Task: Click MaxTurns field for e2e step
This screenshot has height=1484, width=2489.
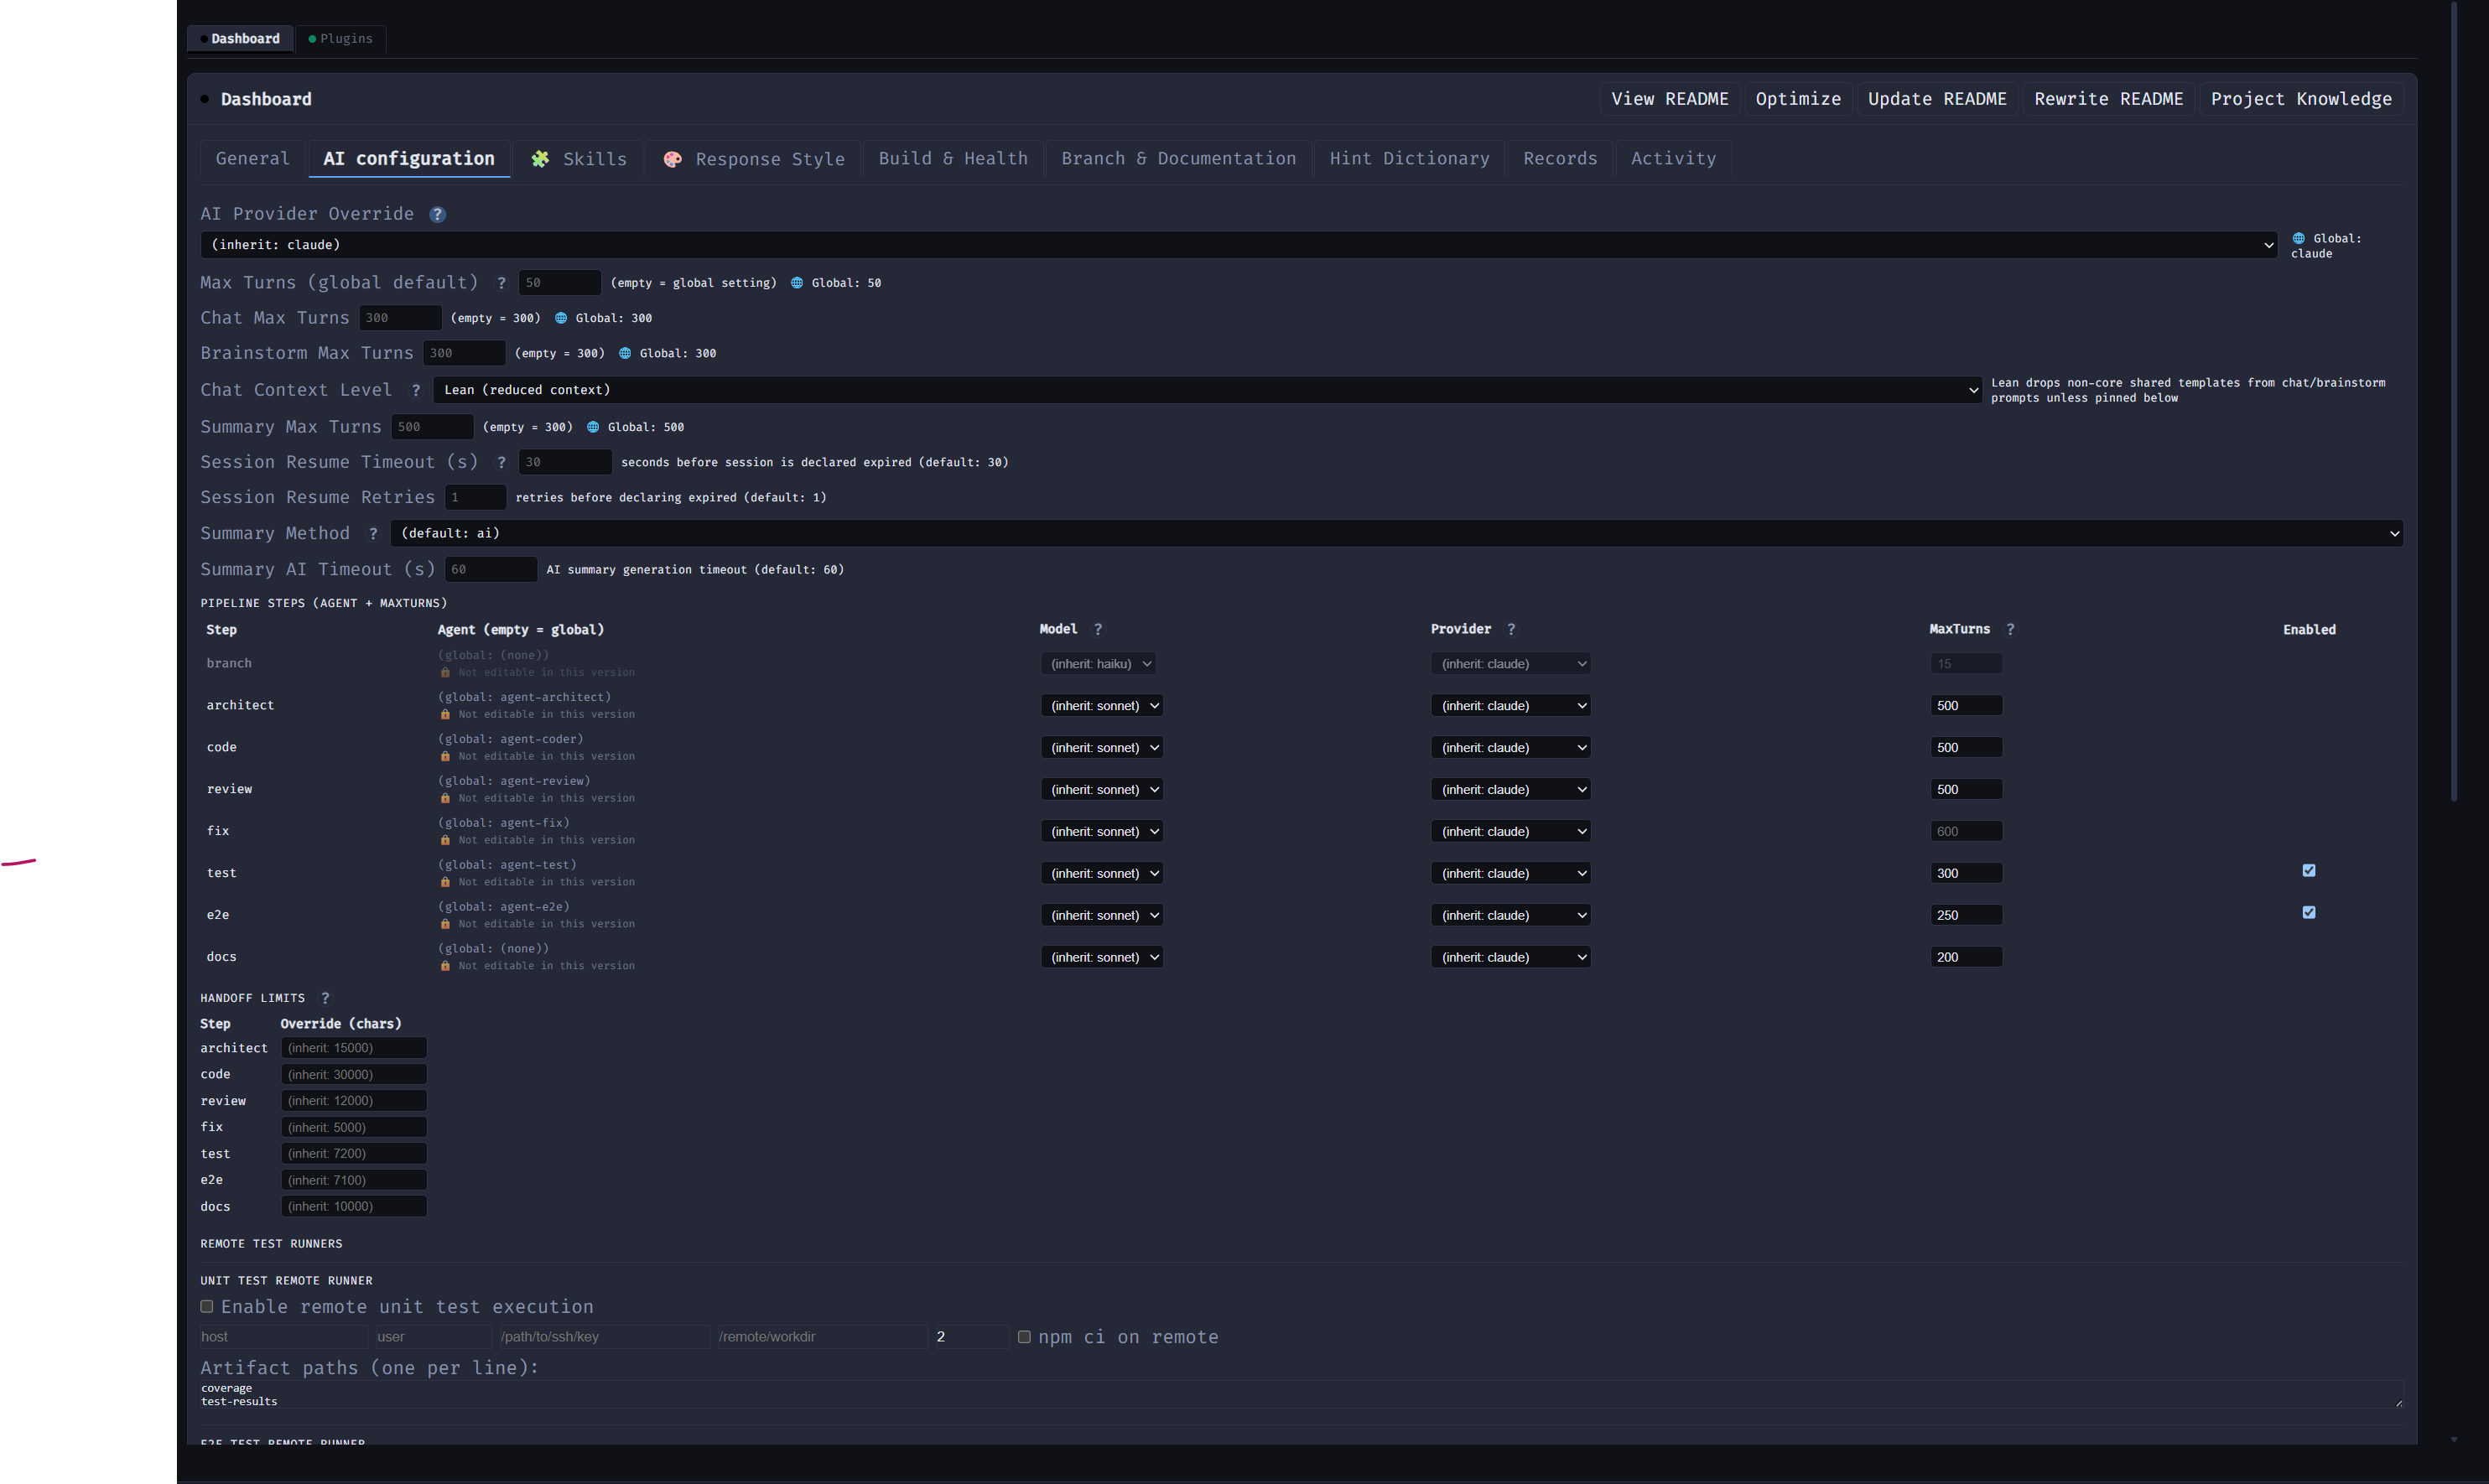Action: point(1966,915)
